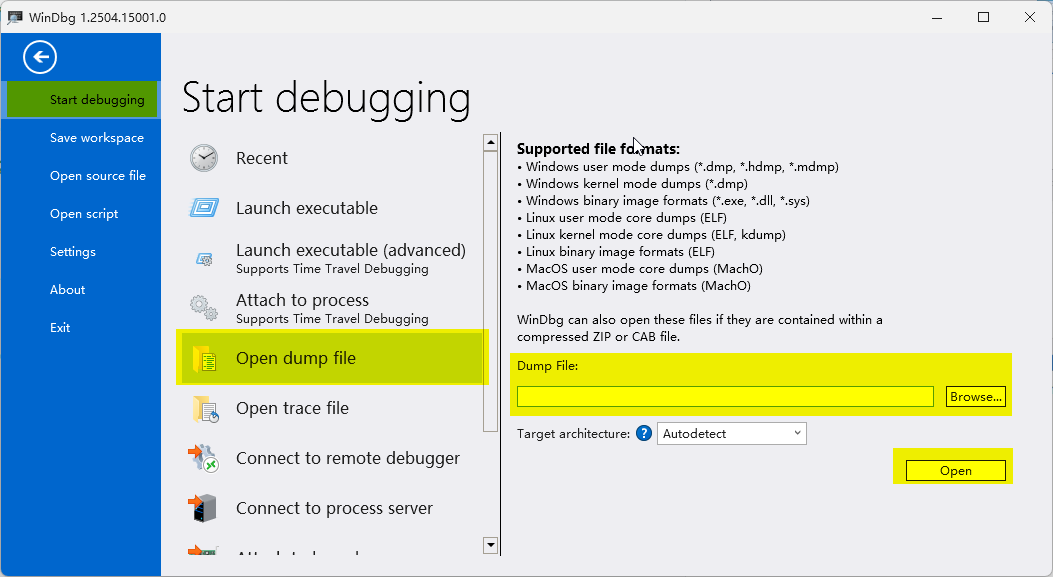This screenshot has width=1053, height=577.
Task: Close the WinDbg window
Action: pos(1029,17)
